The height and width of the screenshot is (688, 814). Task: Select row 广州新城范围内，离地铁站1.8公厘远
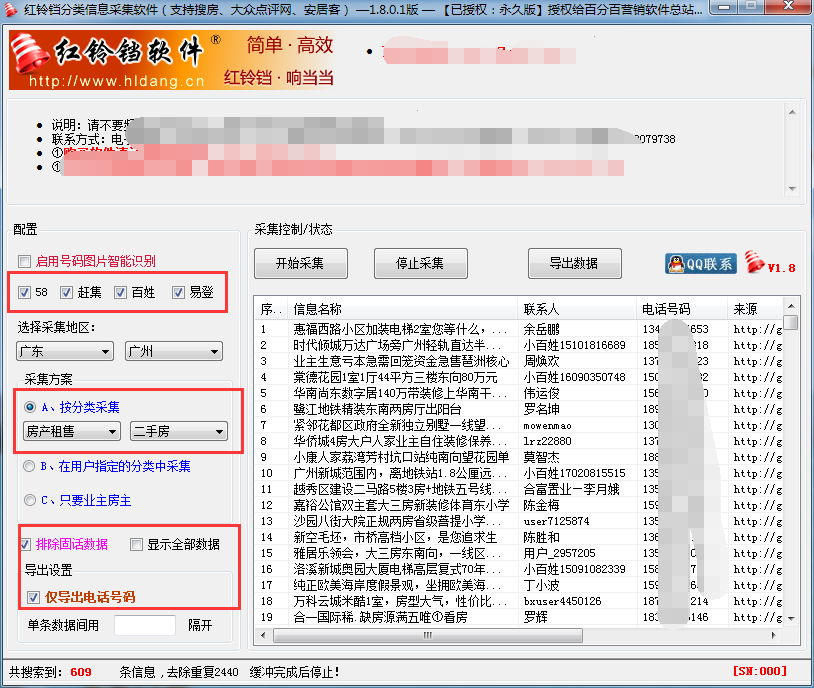[x=519, y=474]
